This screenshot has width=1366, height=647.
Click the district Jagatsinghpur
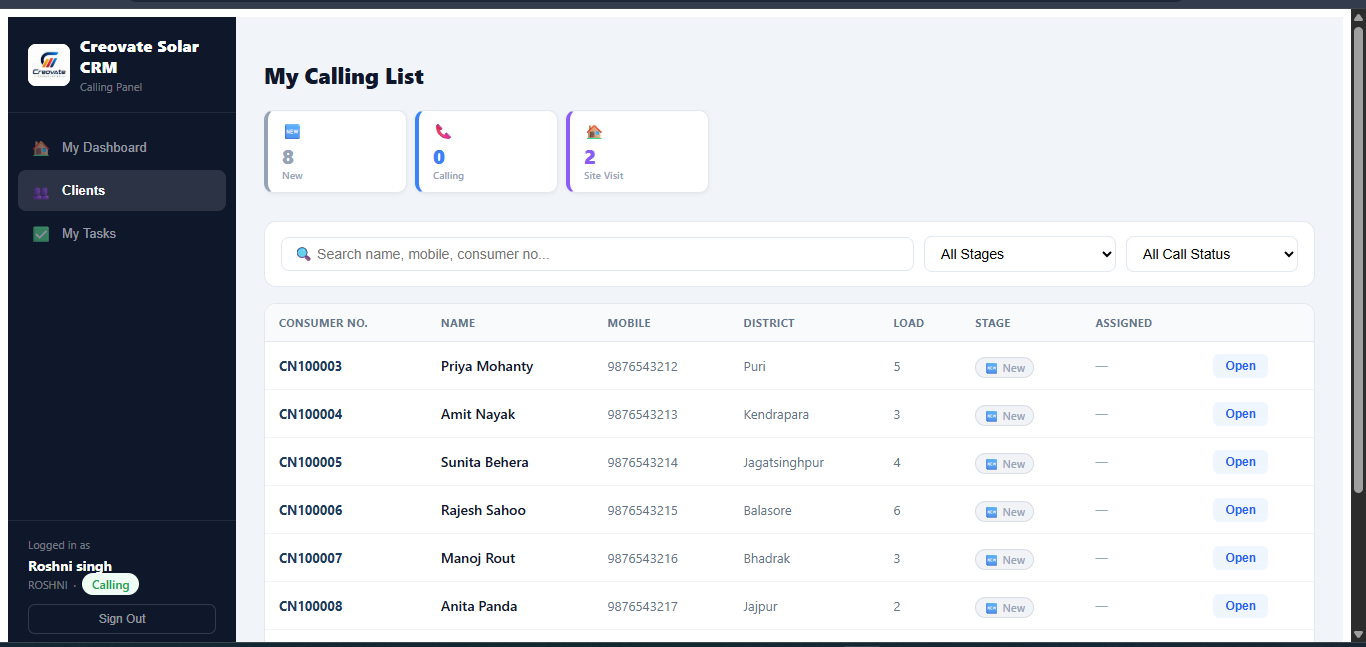783,462
